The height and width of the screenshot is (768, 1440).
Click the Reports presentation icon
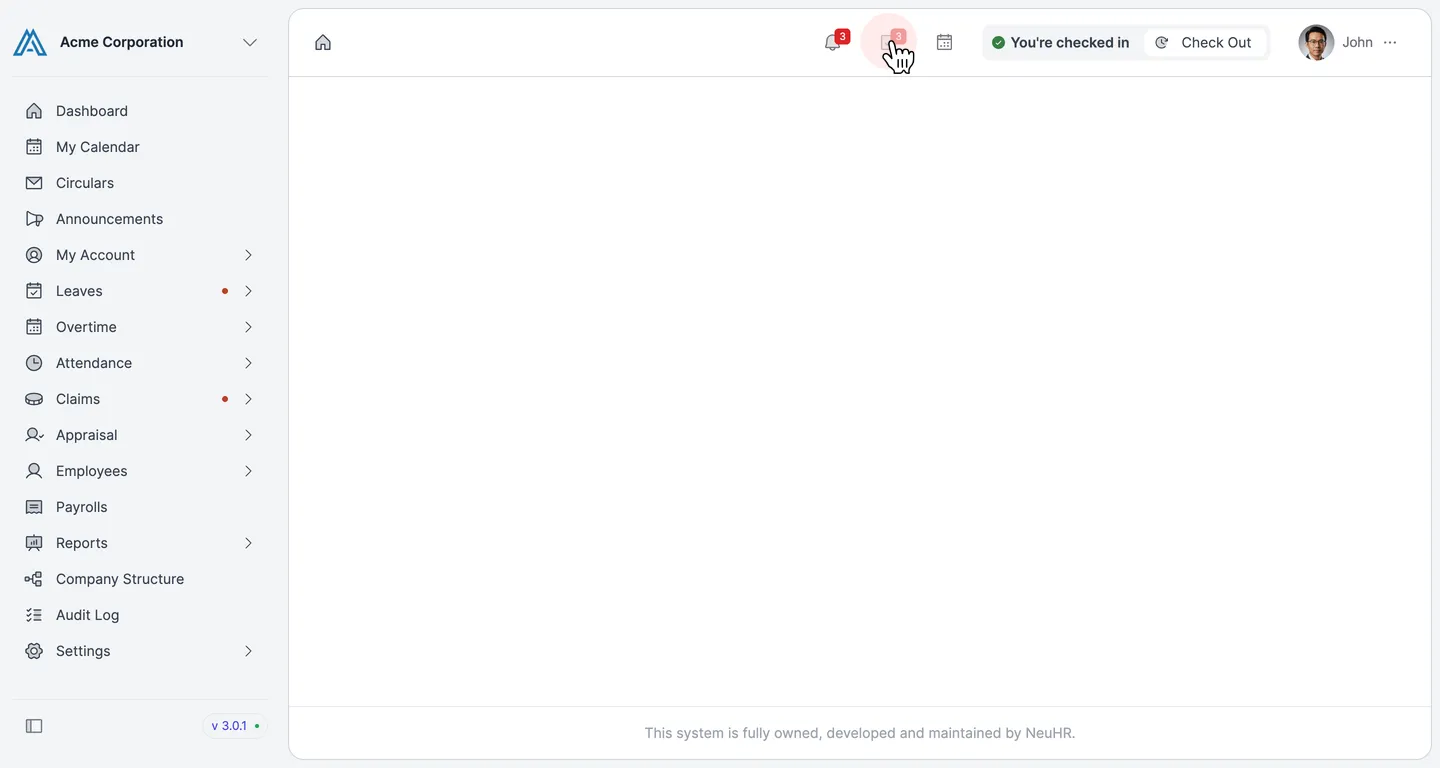coord(34,543)
